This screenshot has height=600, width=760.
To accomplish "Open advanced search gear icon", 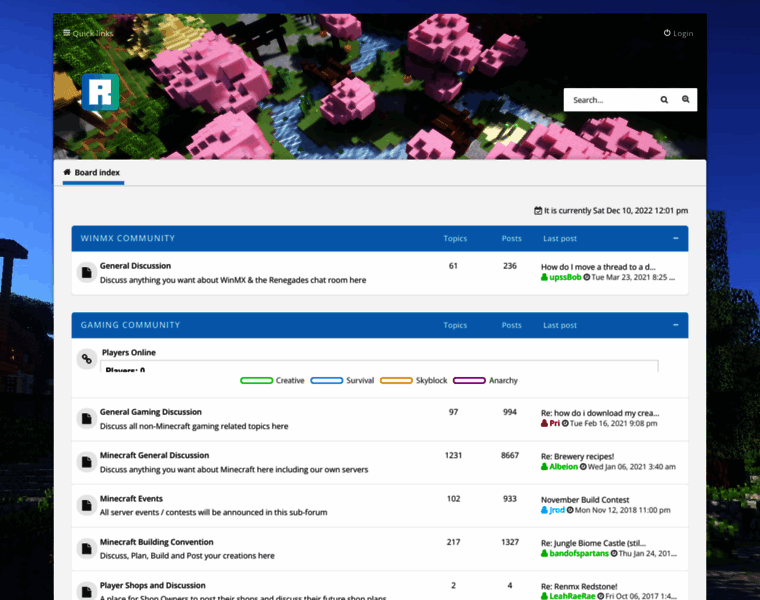I will click(x=686, y=100).
